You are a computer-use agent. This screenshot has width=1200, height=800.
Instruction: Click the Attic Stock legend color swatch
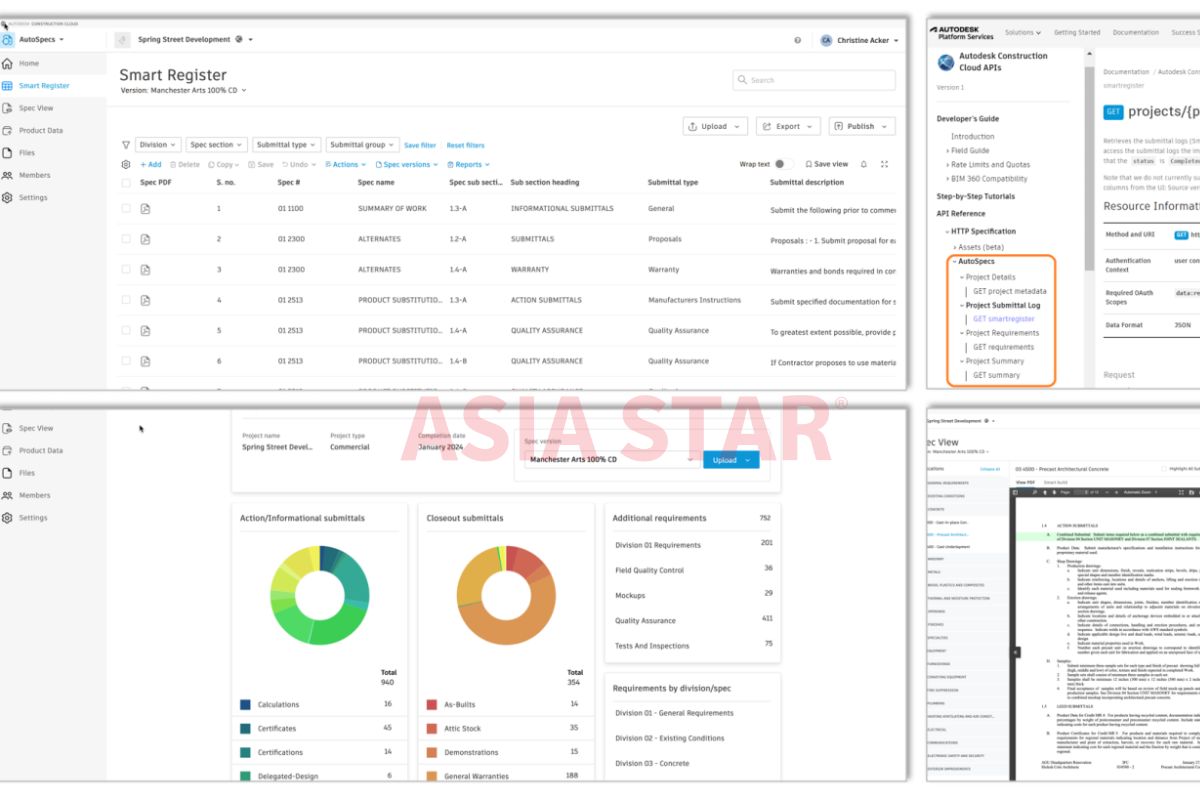432,728
